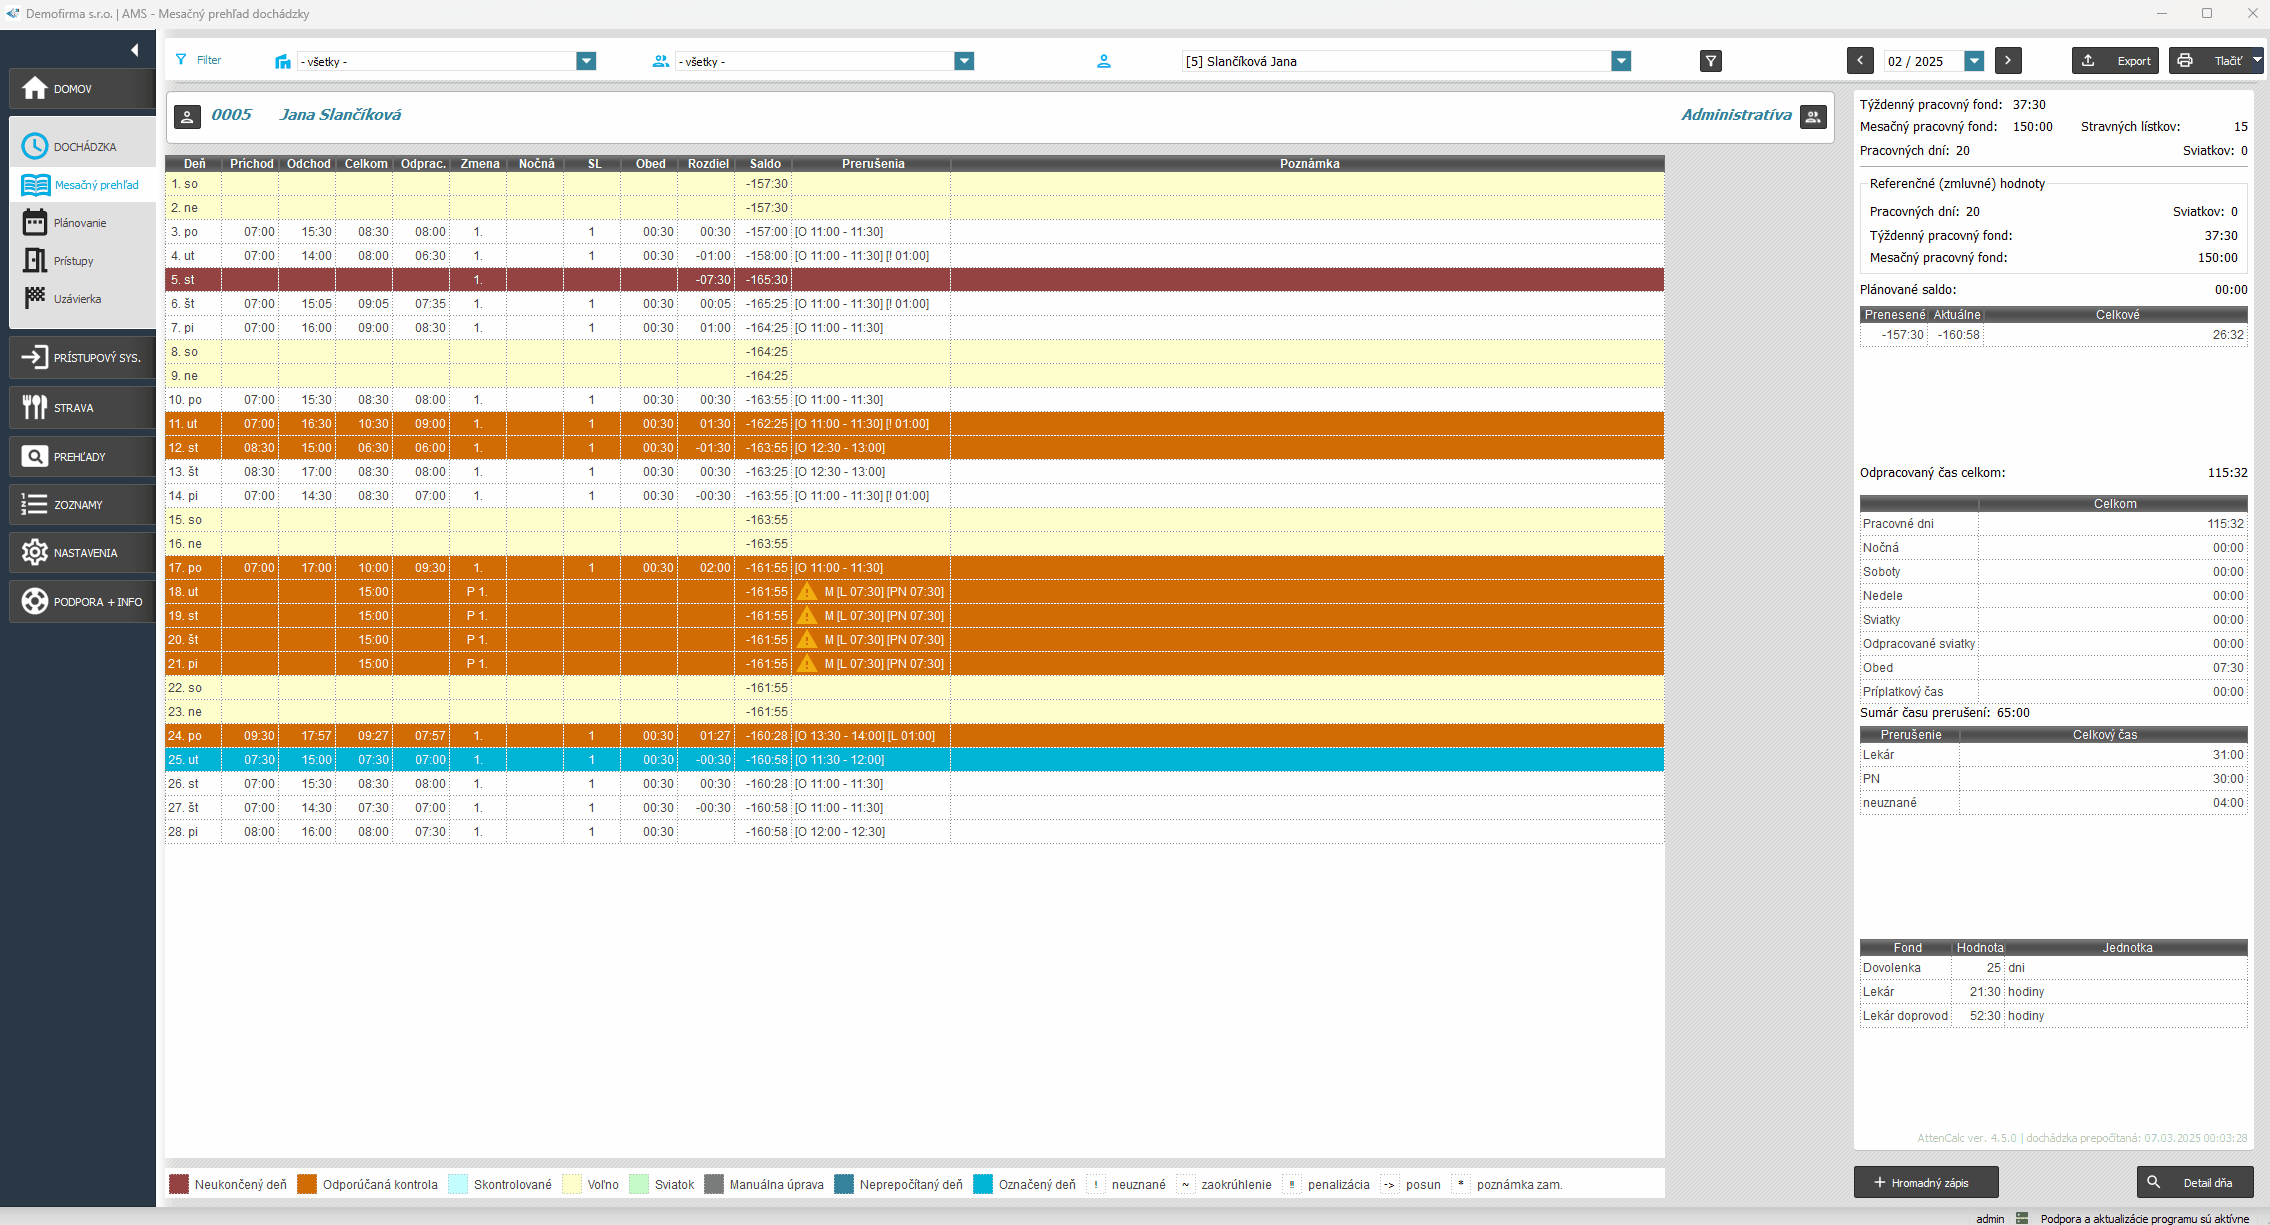Expand the first '- všetky -' department dropdown
Viewport: 2270px width, 1225px height.
point(586,61)
